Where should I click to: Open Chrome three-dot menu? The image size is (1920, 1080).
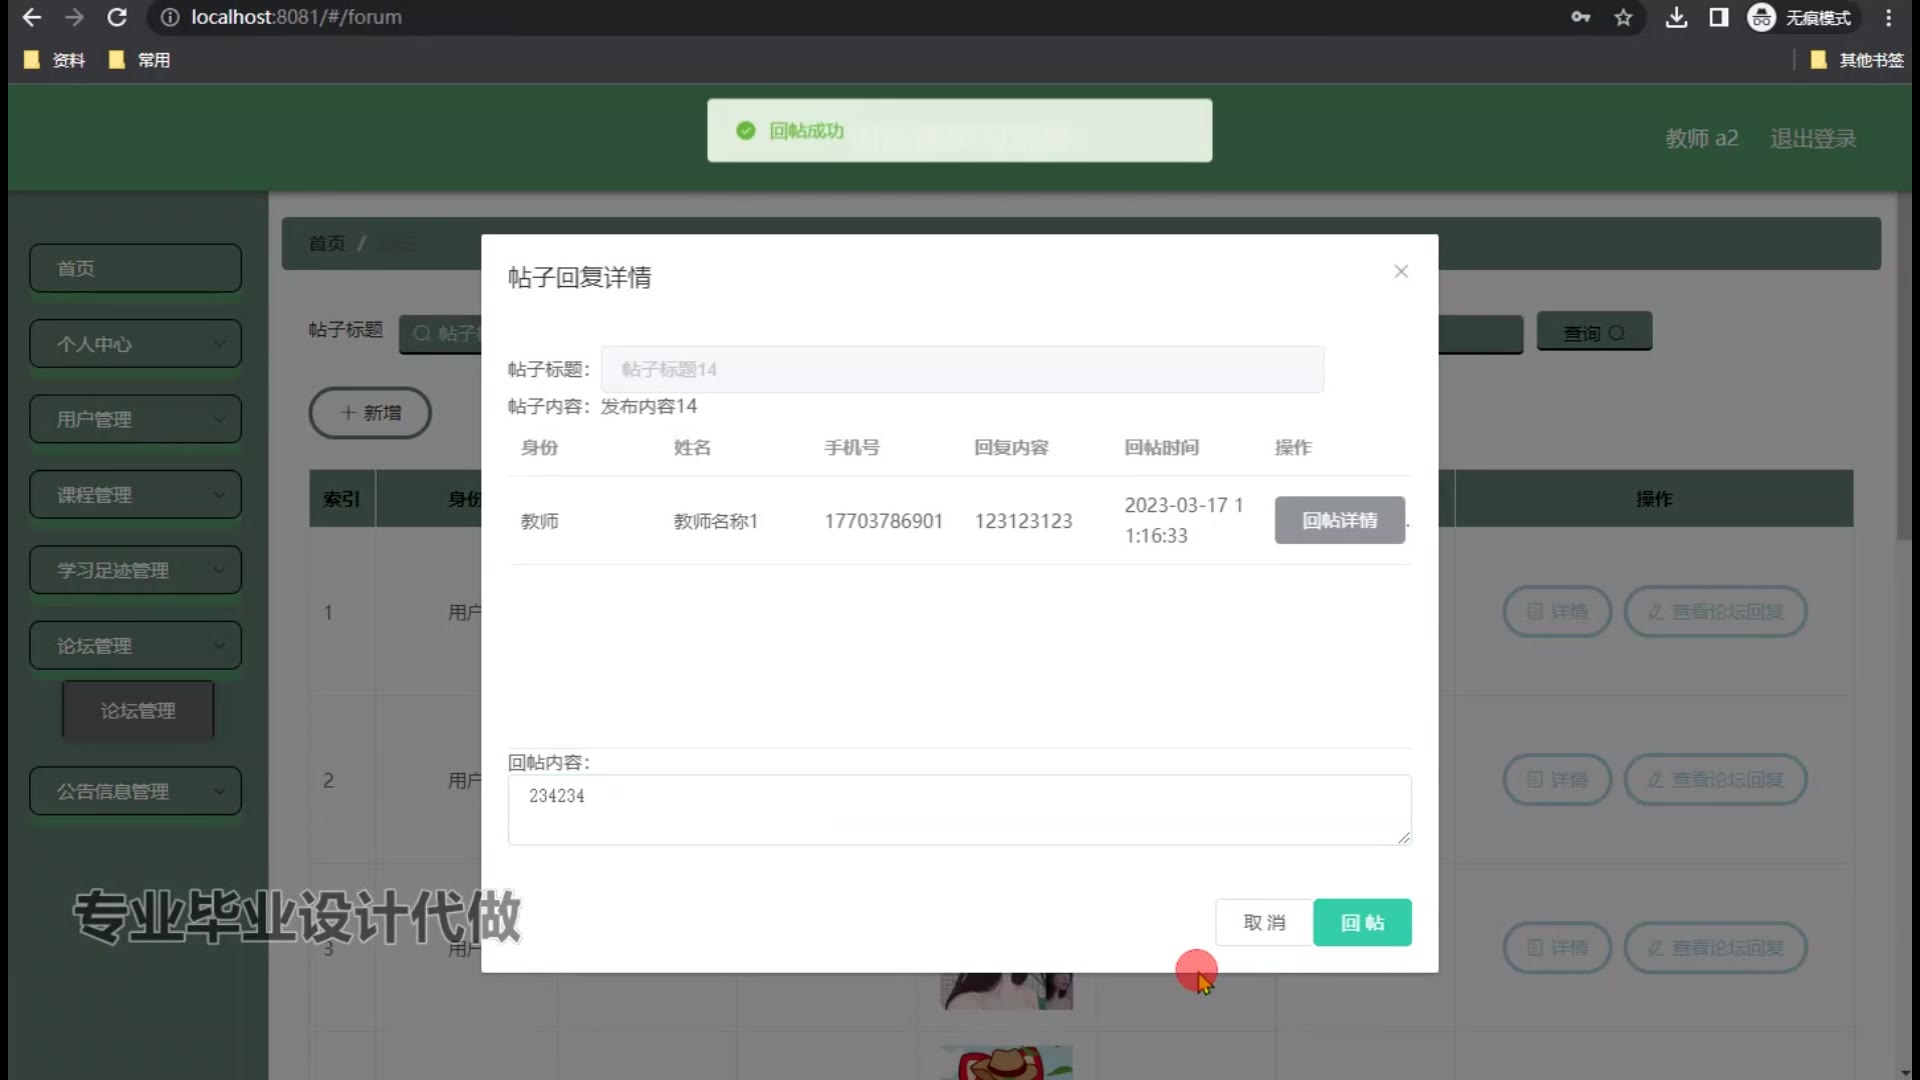[x=1888, y=17]
